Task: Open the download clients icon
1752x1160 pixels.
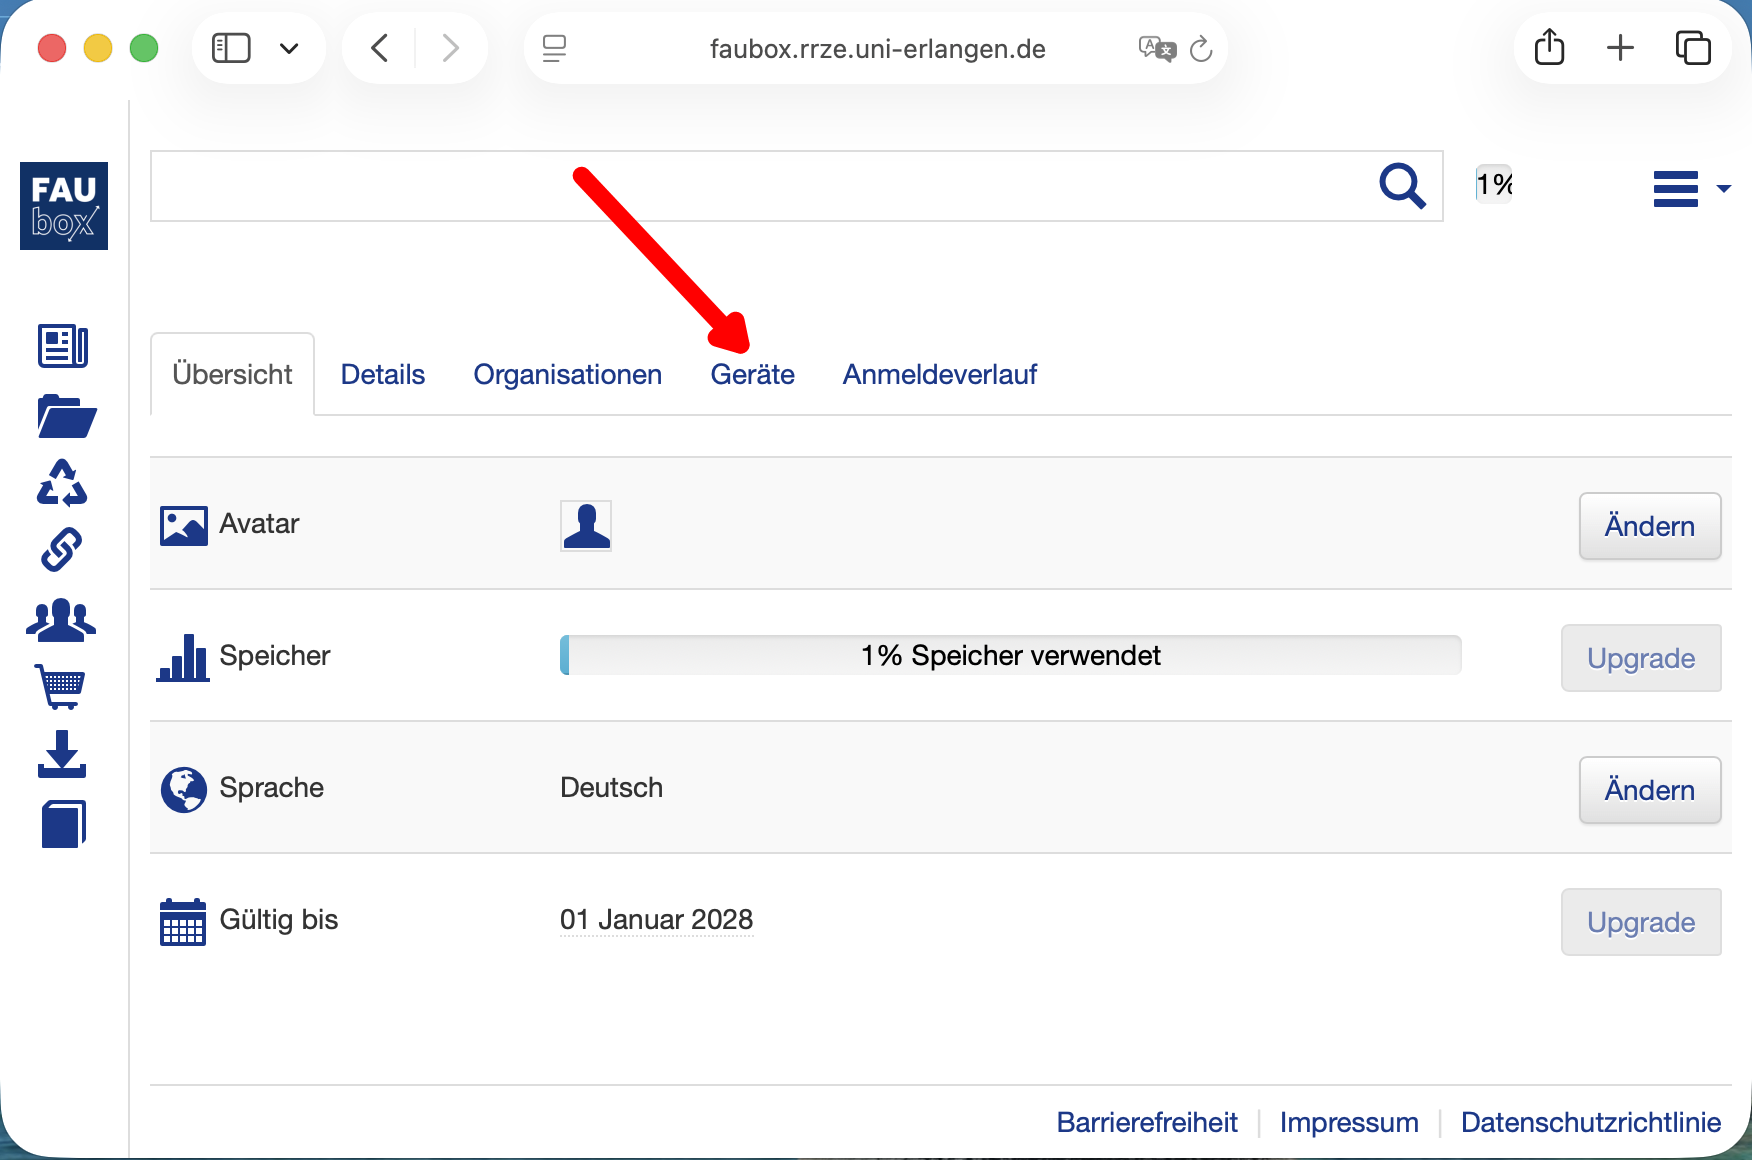Action: coord(62,755)
